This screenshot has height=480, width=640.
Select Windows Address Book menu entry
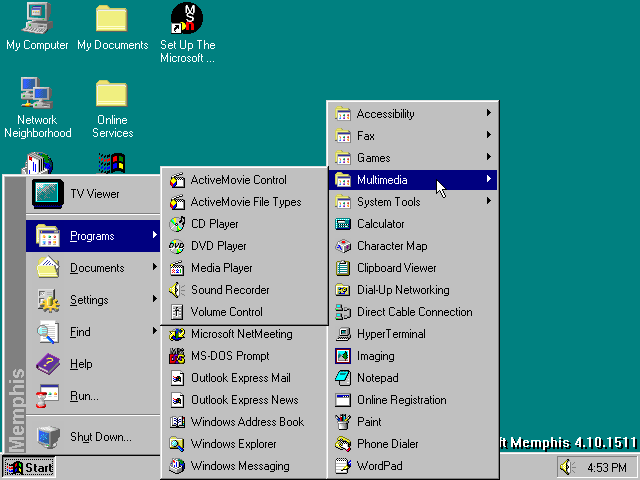pyautogui.click(x=245, y=422)
